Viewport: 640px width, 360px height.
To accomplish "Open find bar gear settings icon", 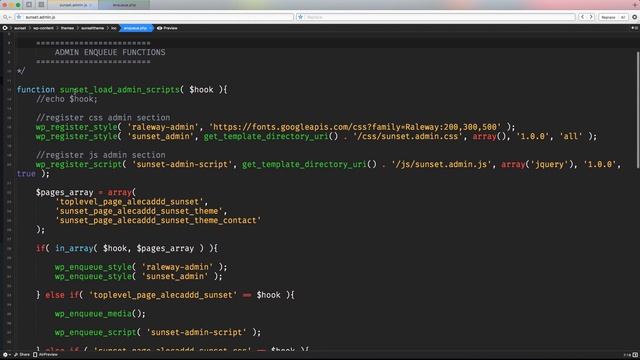I will click(x=635, y=17).
